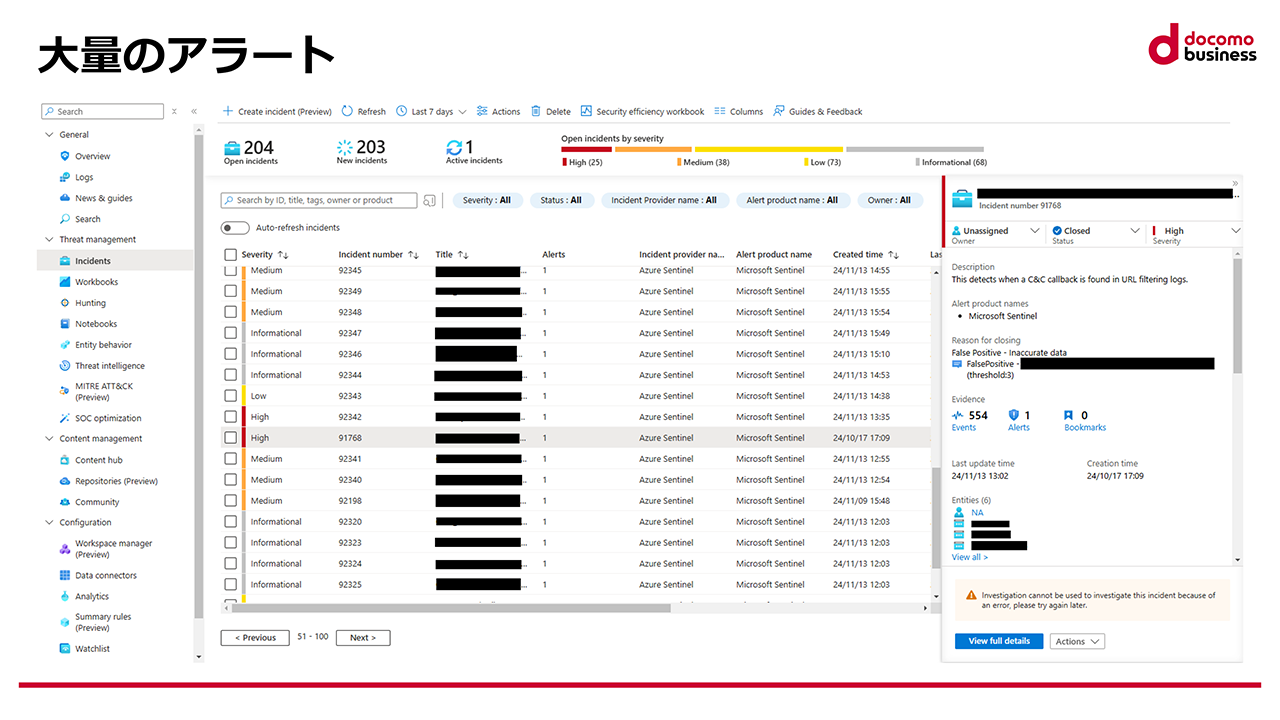
Task: Click the orange Medium (38) severity bar
Action: click(x=653, y=150)
